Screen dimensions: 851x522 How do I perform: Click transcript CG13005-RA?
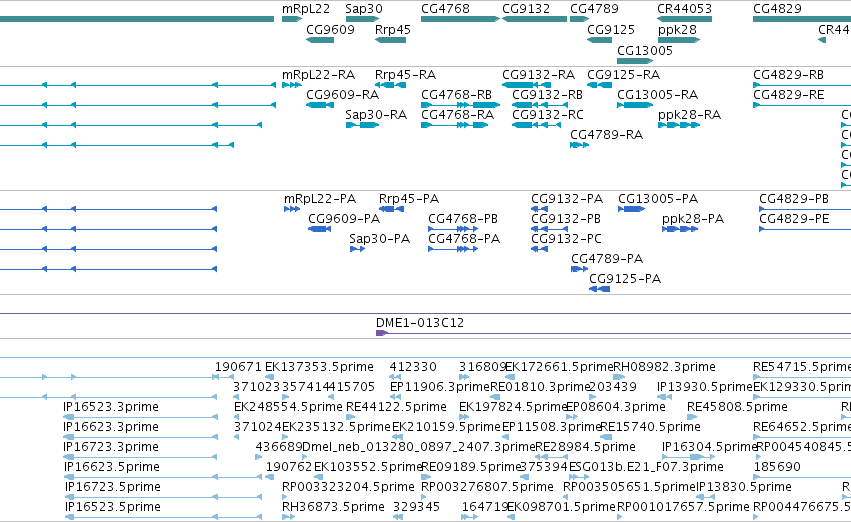(634, 105)
